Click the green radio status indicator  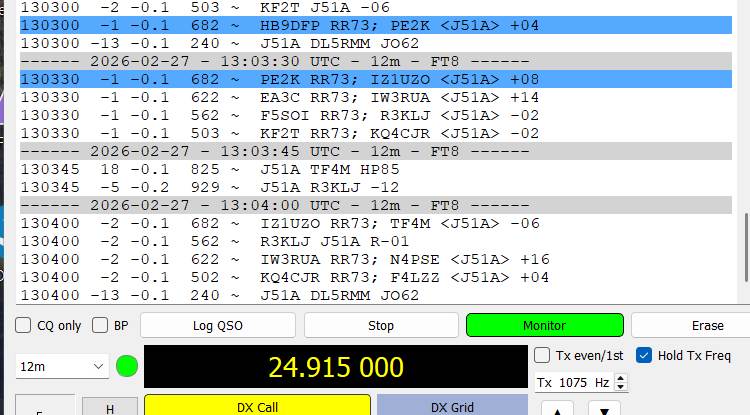pyautogui.click(x=127, y=367)
